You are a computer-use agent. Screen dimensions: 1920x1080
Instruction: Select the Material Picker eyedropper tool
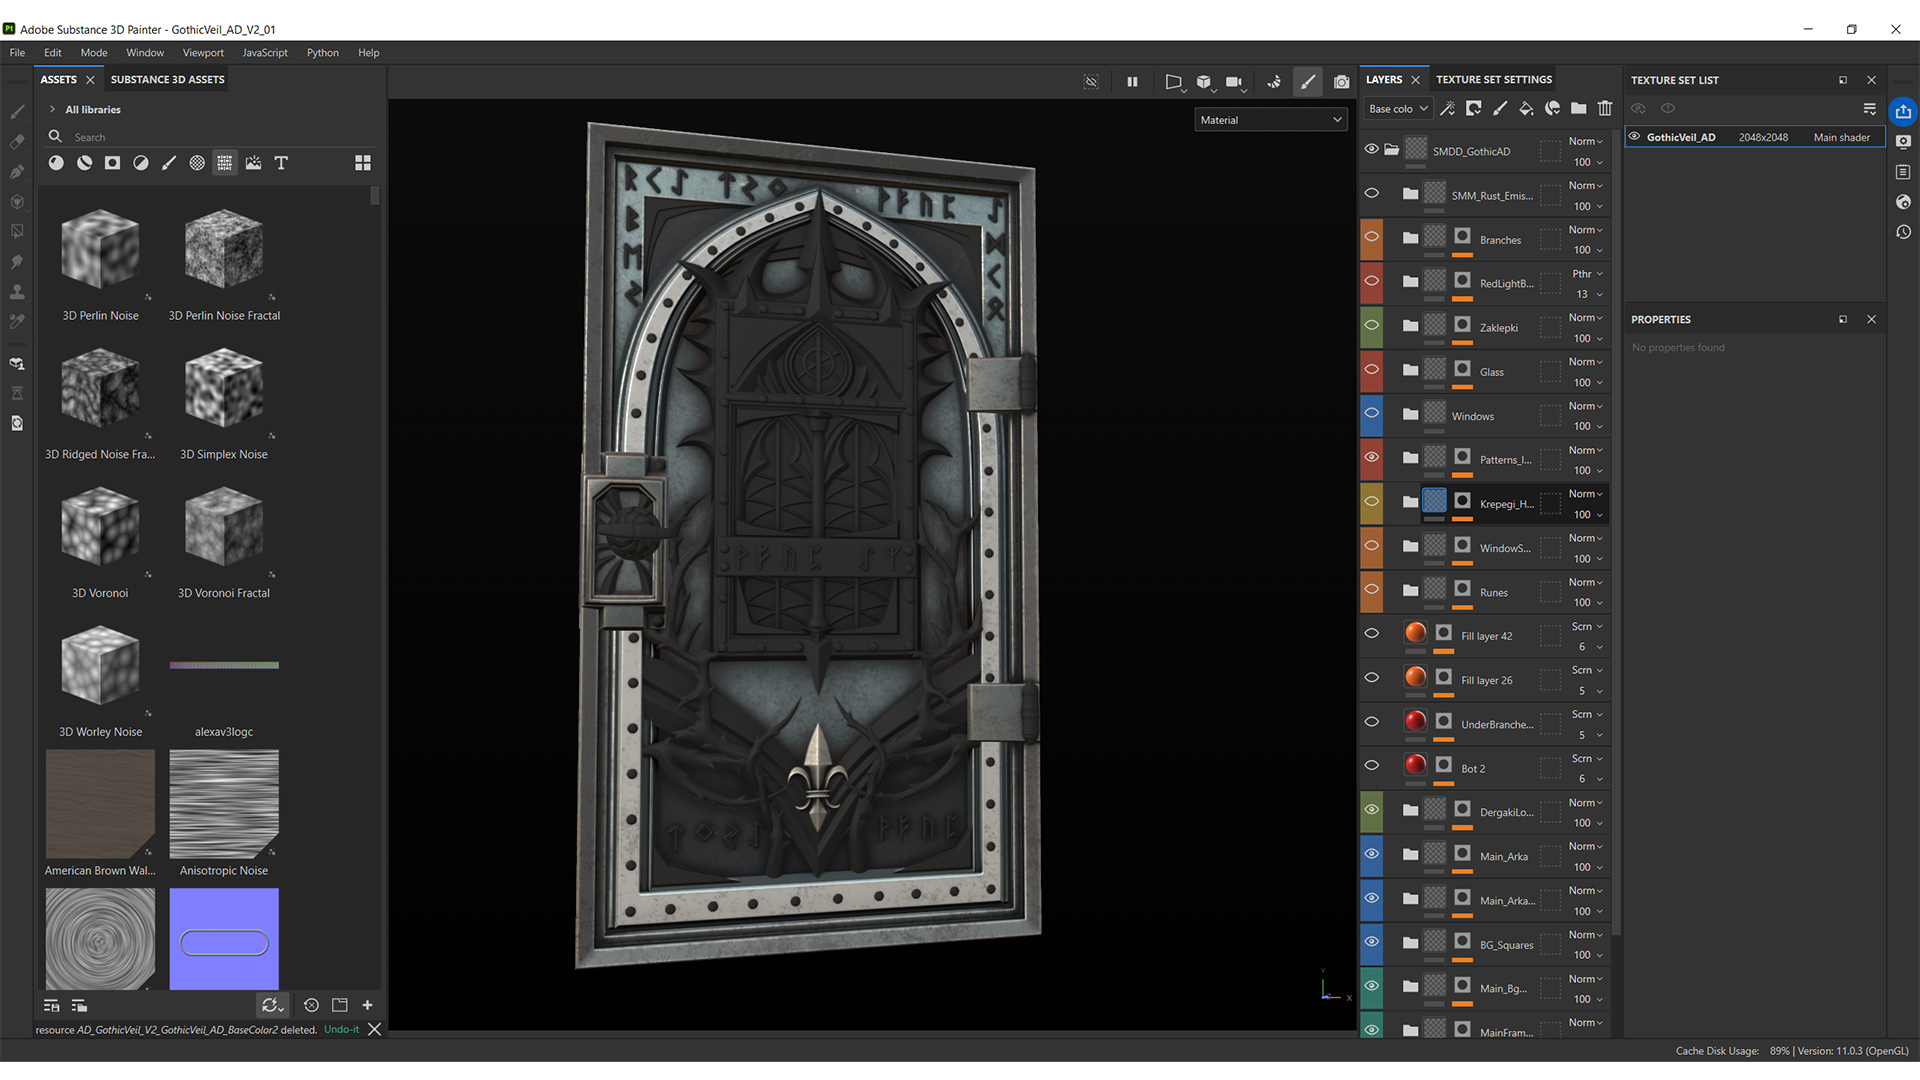17,321
